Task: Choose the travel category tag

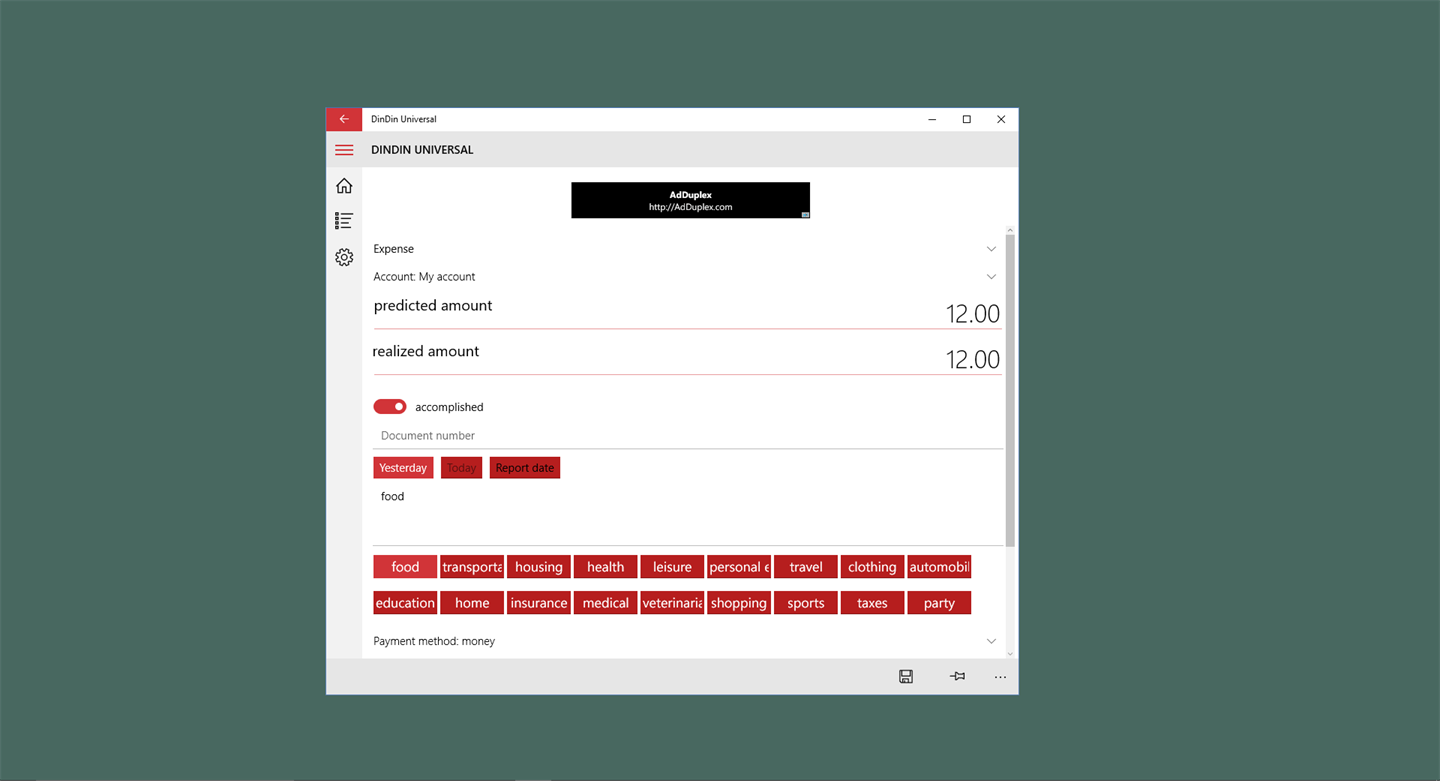Action: pos(806,567)
